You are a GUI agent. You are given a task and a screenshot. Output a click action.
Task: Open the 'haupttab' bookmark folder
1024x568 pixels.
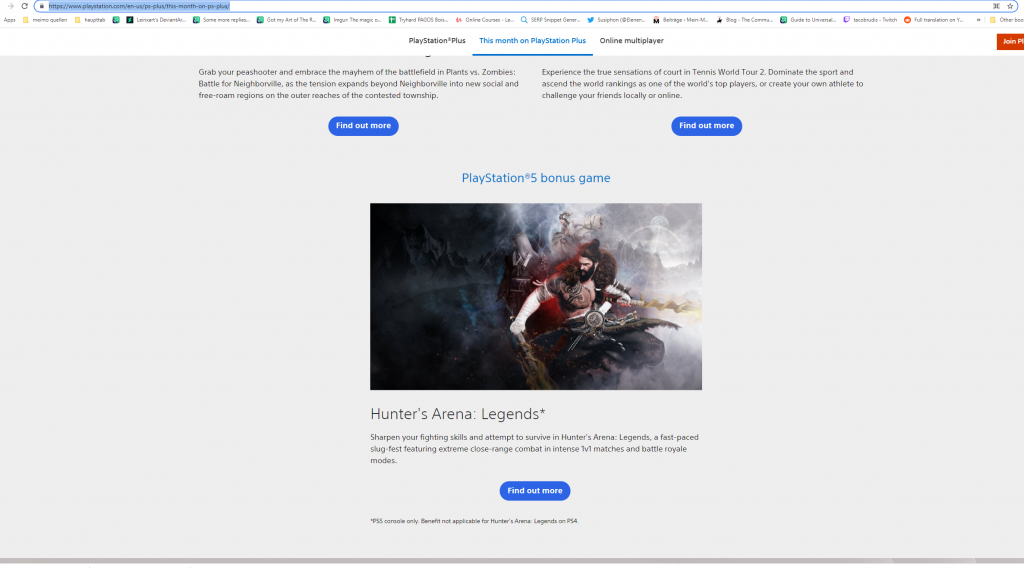click(x=90, y=20)
